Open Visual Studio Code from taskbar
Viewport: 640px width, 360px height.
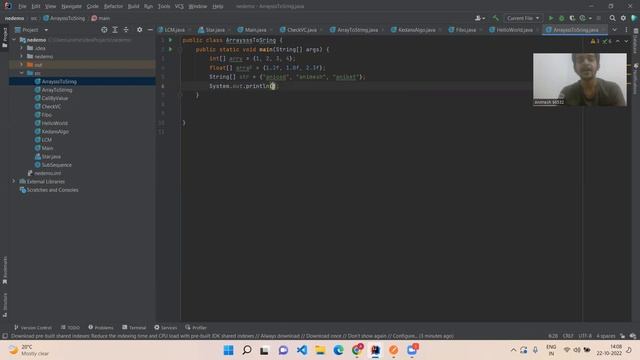click(x=302, y=350)
